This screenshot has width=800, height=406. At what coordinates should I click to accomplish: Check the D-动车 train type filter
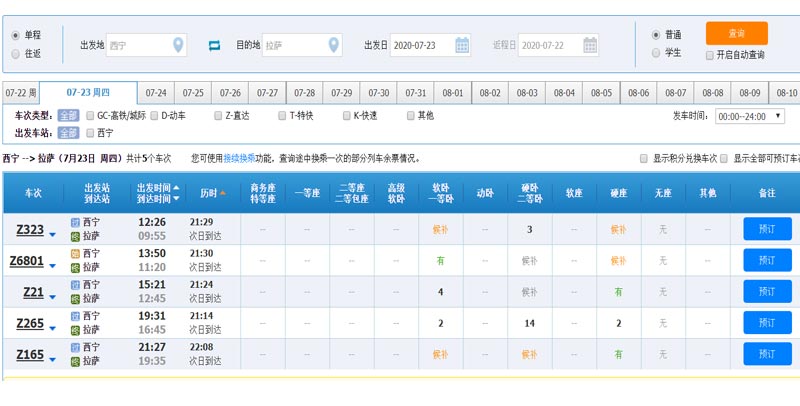pos(154,116)
